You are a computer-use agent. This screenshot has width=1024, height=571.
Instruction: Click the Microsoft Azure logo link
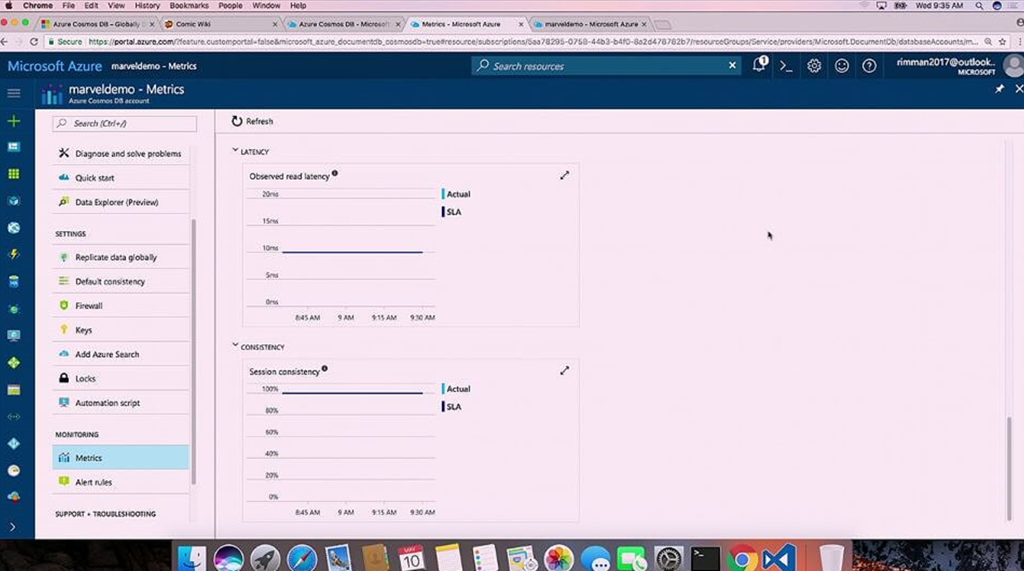pos(55,66)
